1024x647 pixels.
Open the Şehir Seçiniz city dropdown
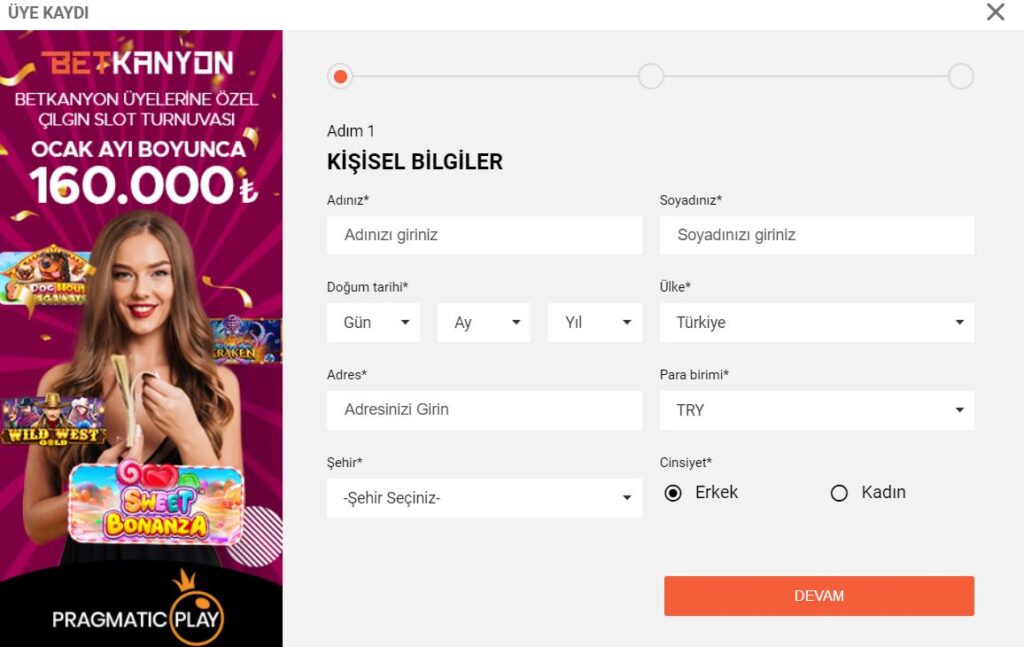click(x=484, y=498)
